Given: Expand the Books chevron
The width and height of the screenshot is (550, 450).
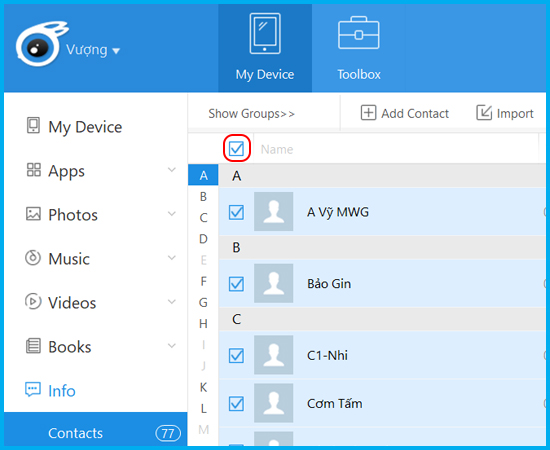Looking at the screenshot, I should coord(172,346).
